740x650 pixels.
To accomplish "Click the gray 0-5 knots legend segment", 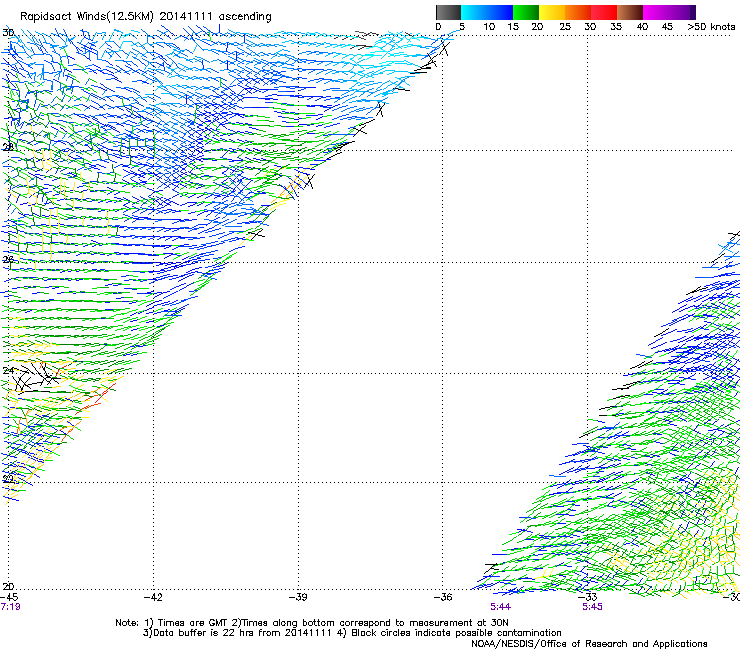I will click(448, 12).
